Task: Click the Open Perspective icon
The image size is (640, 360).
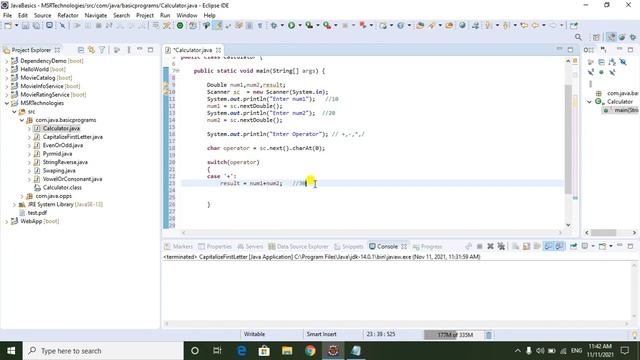Action: (596, 37)
